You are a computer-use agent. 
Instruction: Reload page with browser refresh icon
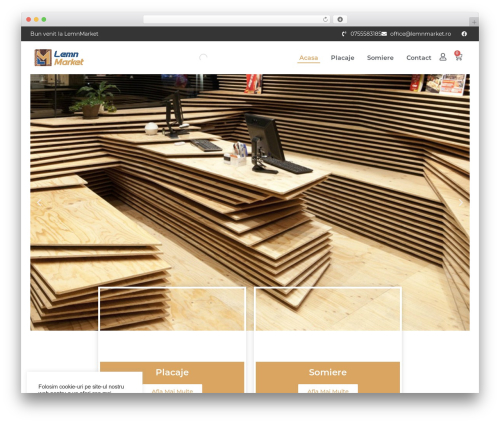click(x=325, y=19)
